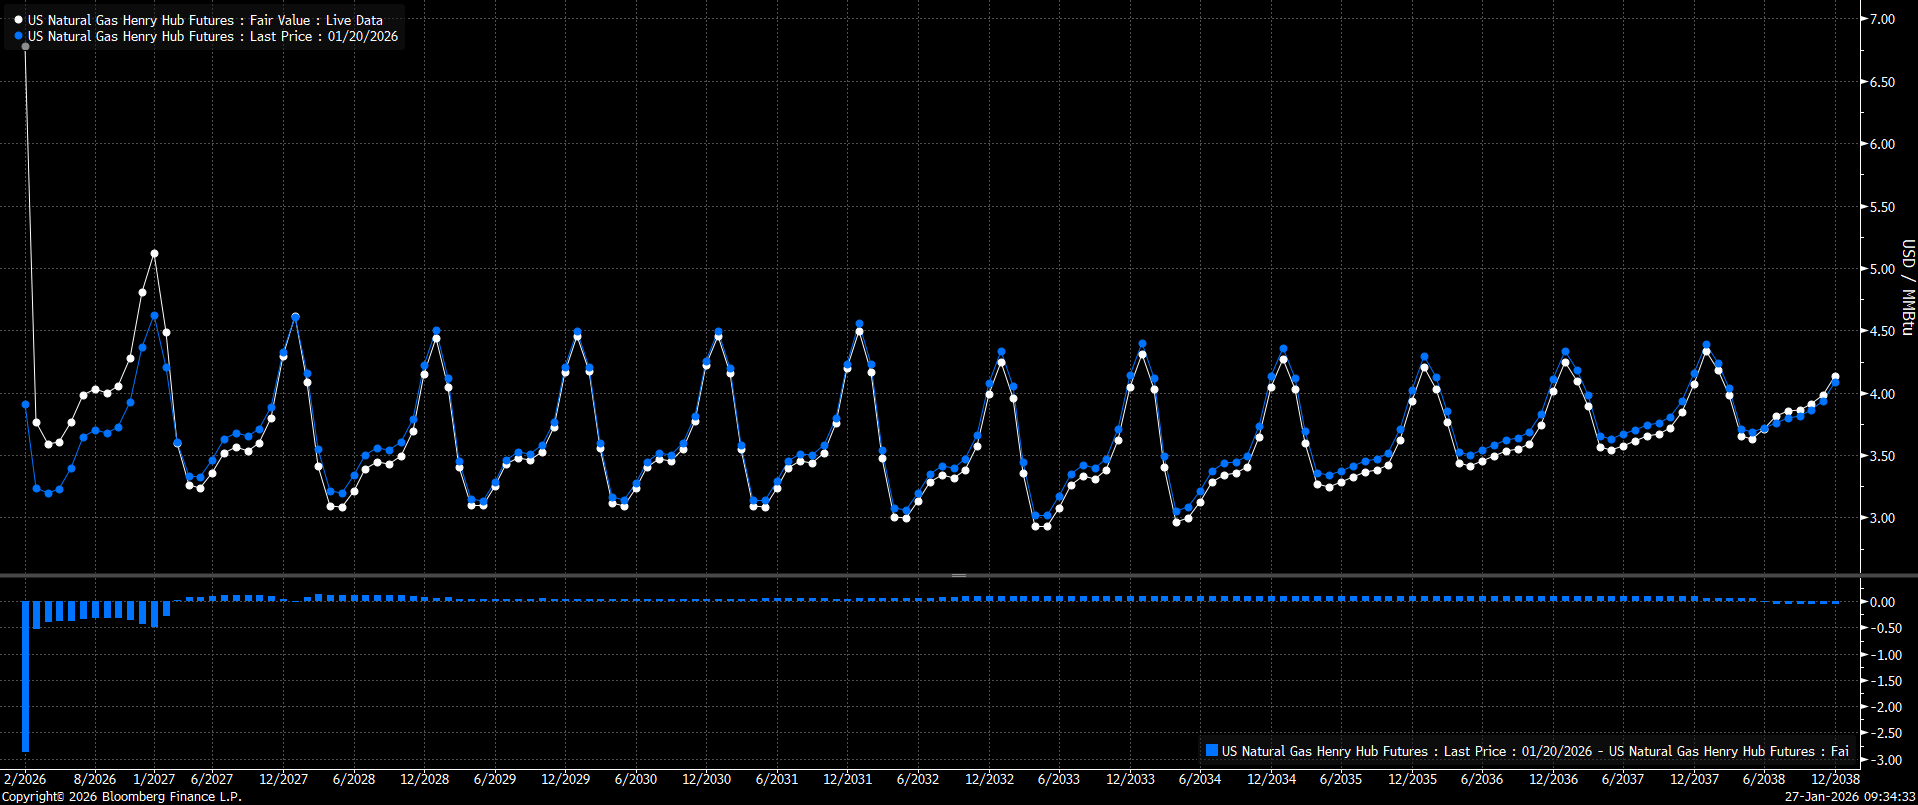This screenshot has width=1918, height=805.
Task: Click the 3.50 price axis label
Action: (1882, 456)
